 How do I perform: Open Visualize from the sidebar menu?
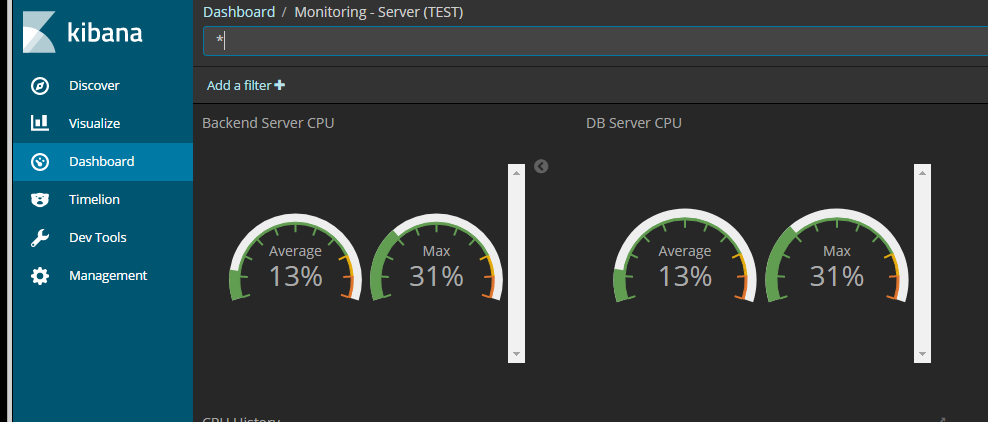click(103, 123)
